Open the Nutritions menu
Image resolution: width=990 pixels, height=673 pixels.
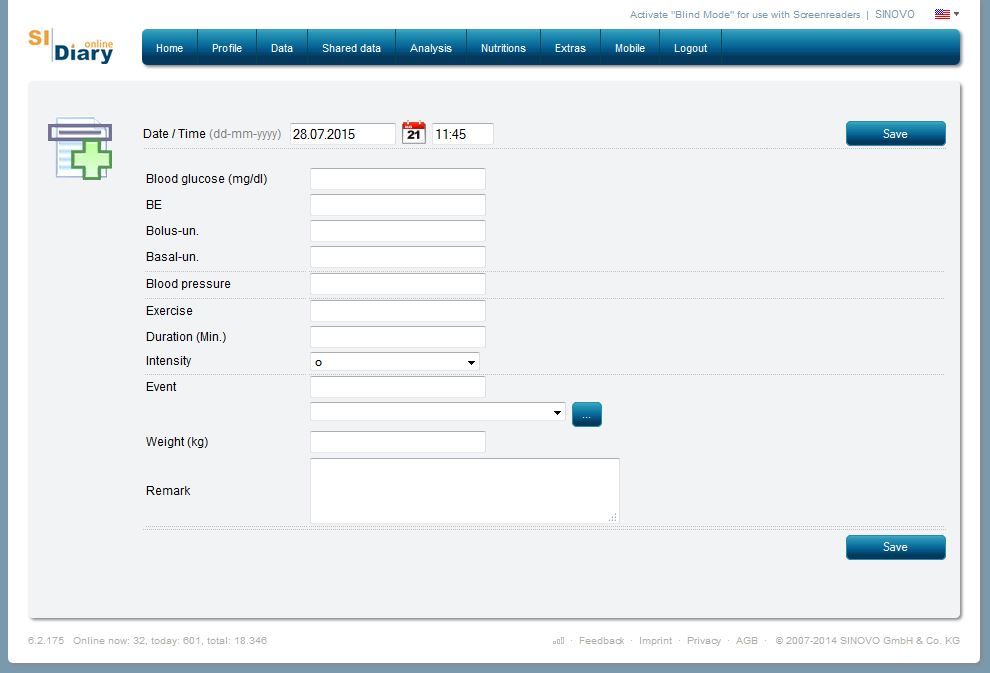click(503, 48)
